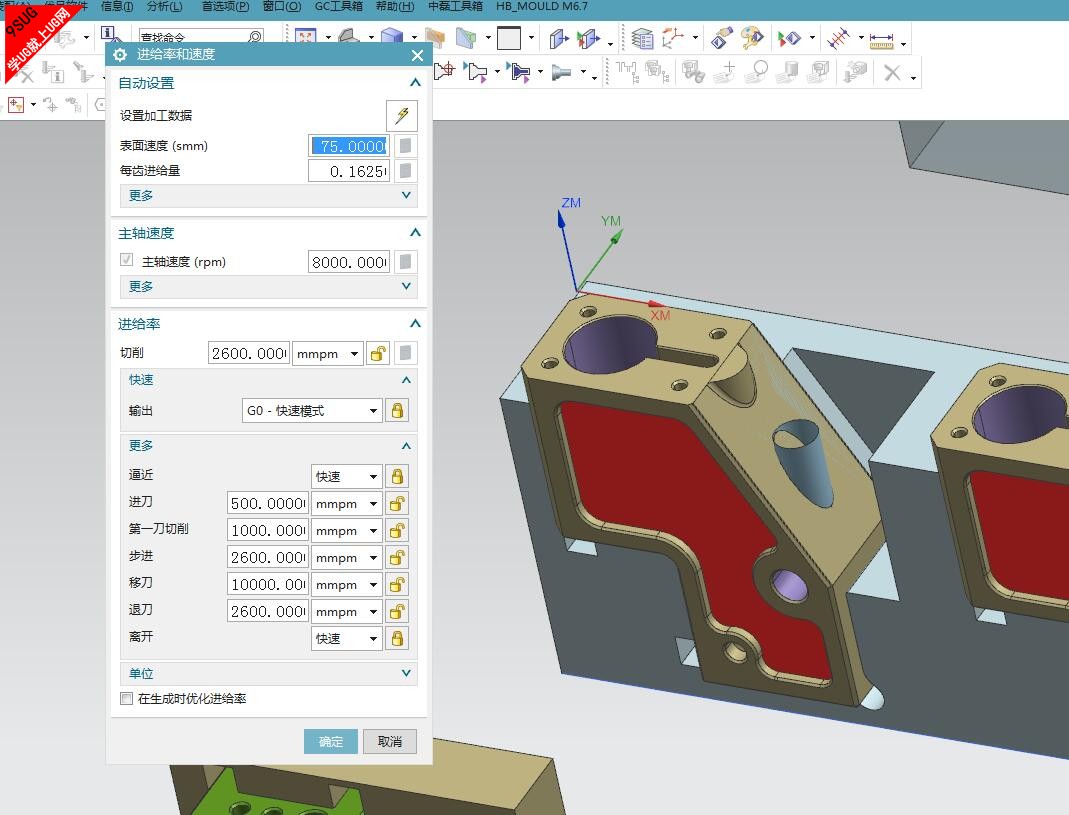This screenshot has width=1069, height=815.
Task: Click the green-red arrow diamond toolbar icon
Action: [x=789, y=38]
